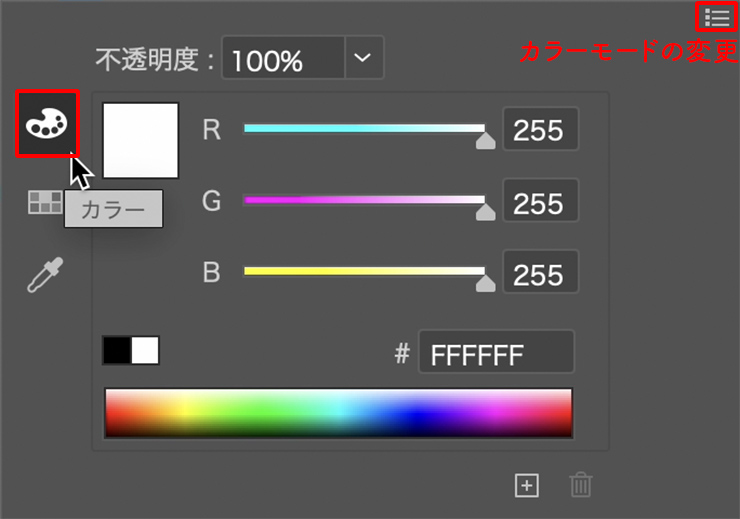Image resolution: width=740 pixels, height=519 pixels.
Task: Click the 100% opacity field
Action: (283, 60)
